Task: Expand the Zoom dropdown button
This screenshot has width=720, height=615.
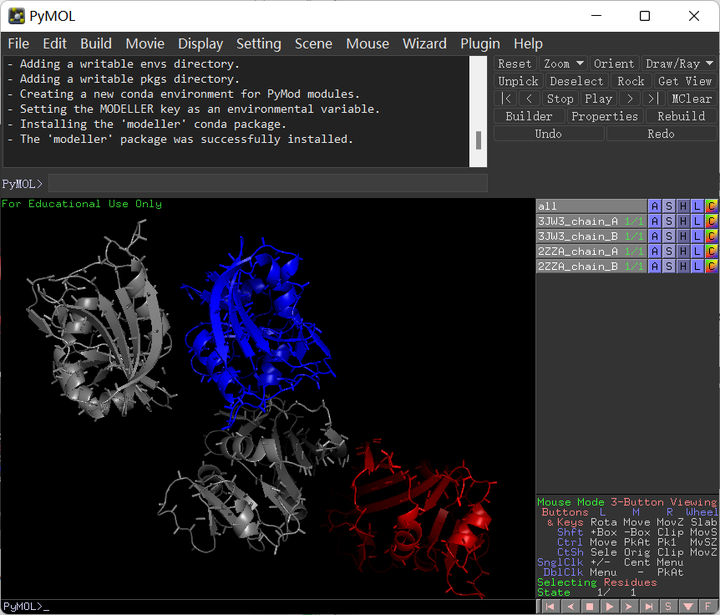Action: (562, 63)
